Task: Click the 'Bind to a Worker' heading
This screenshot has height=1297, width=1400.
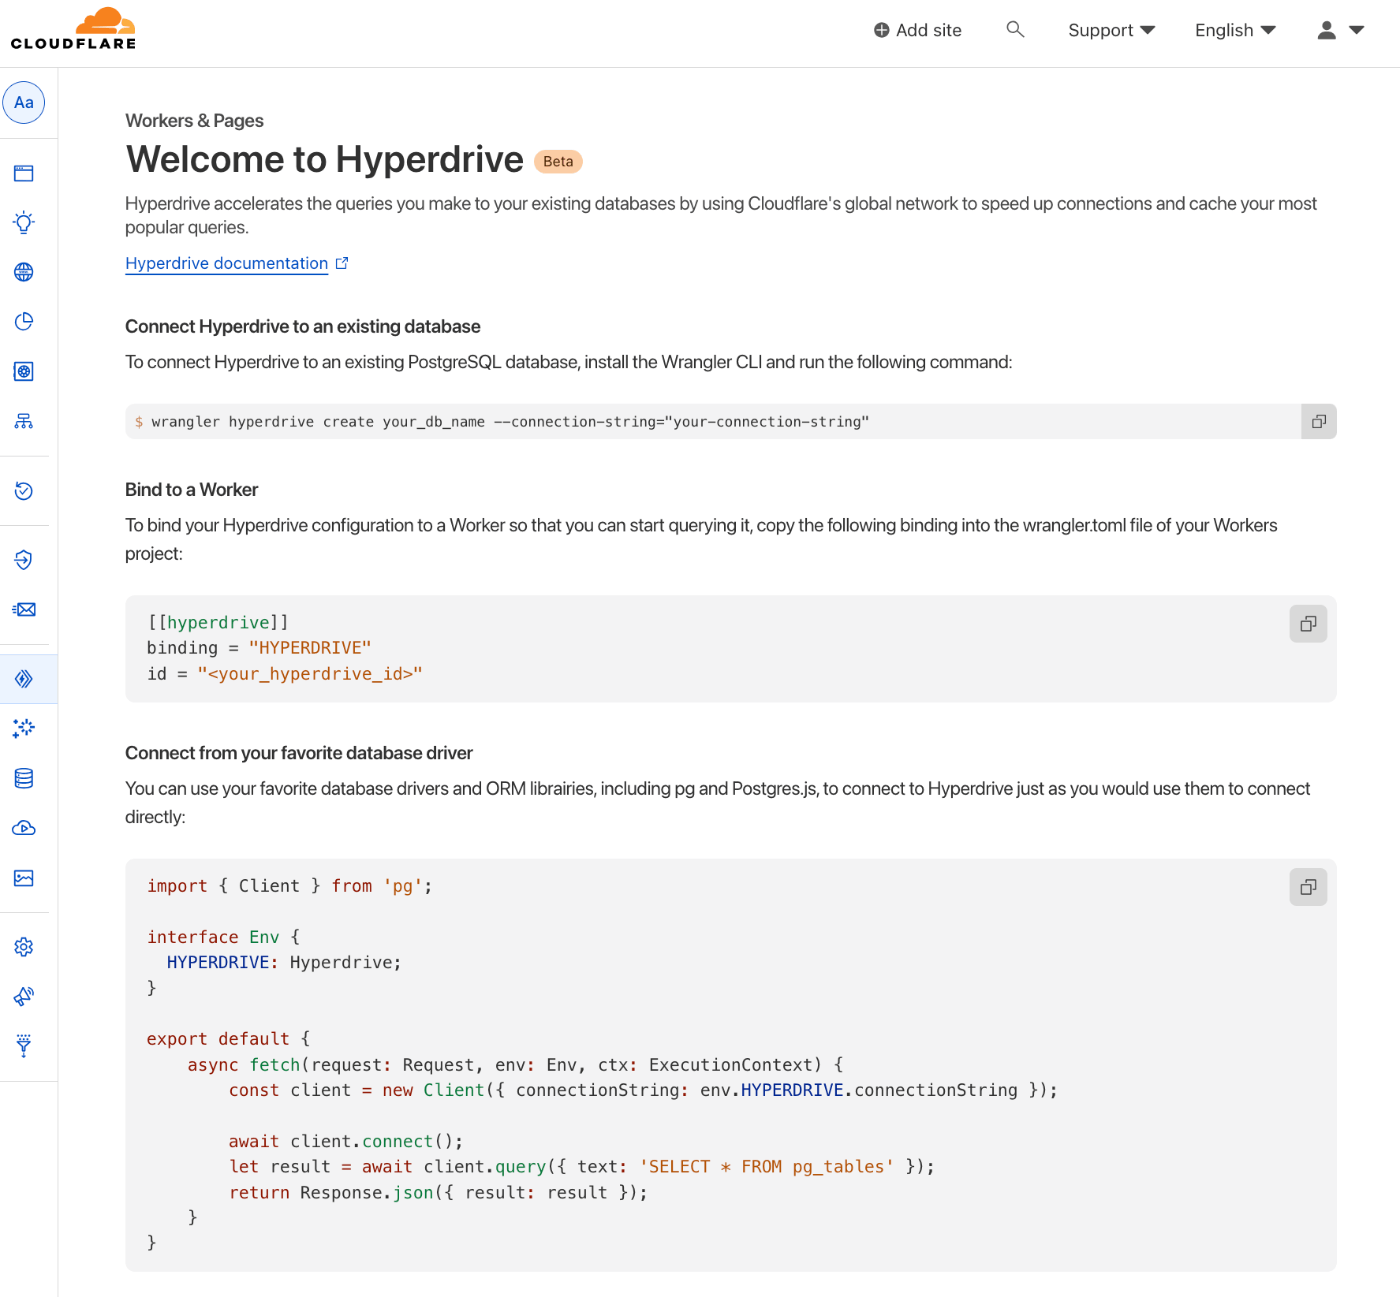Action: pos(191,490)
